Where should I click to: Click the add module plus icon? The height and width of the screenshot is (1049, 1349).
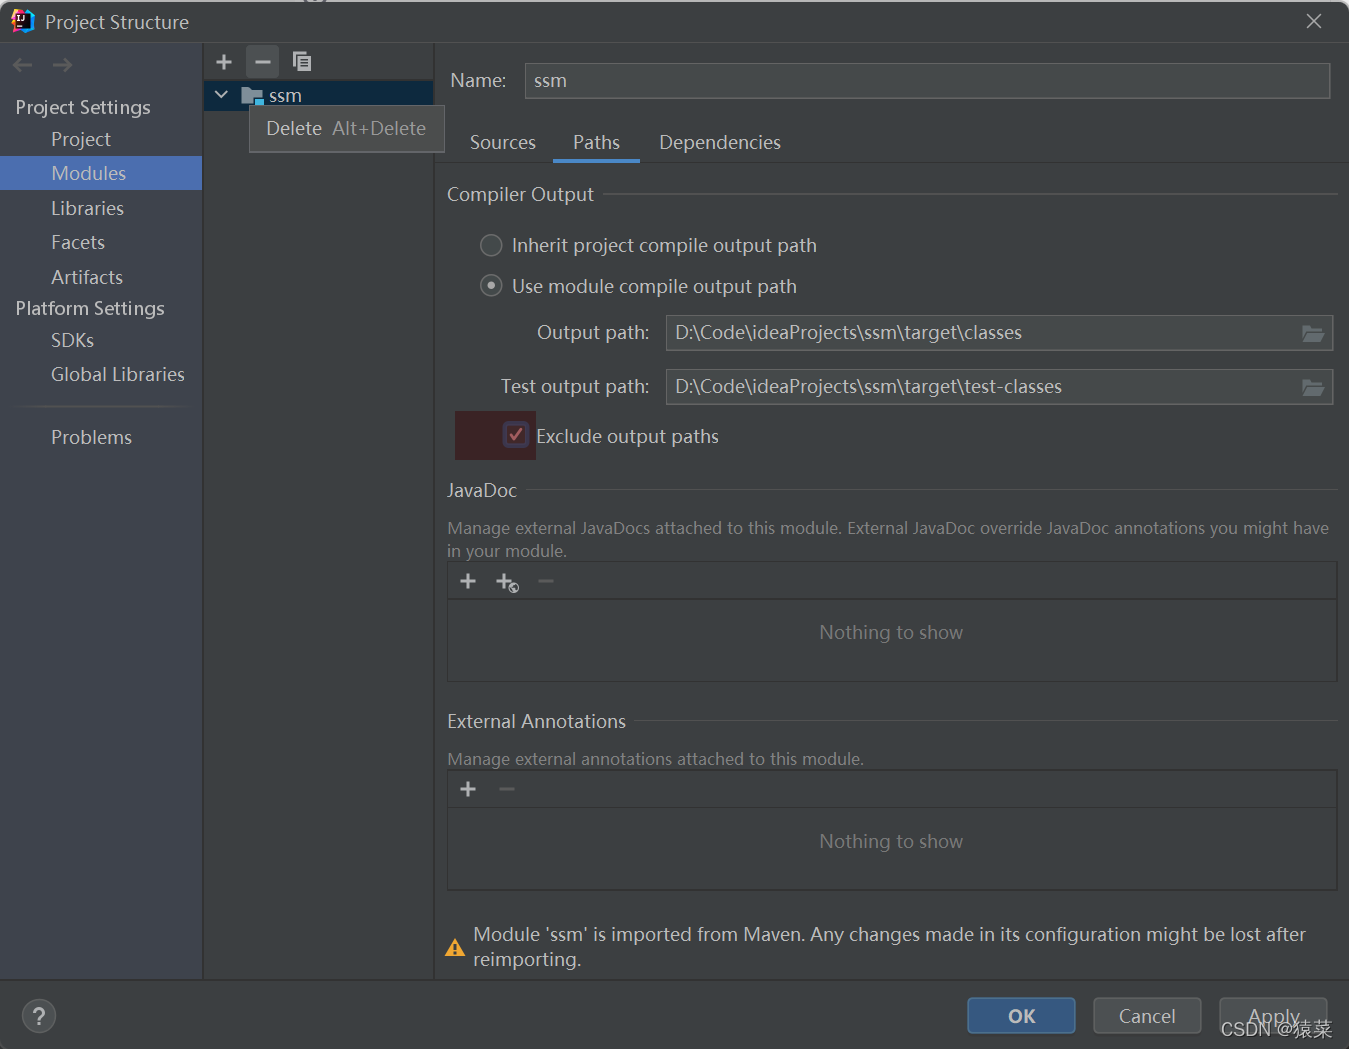[x=224, y=62]
